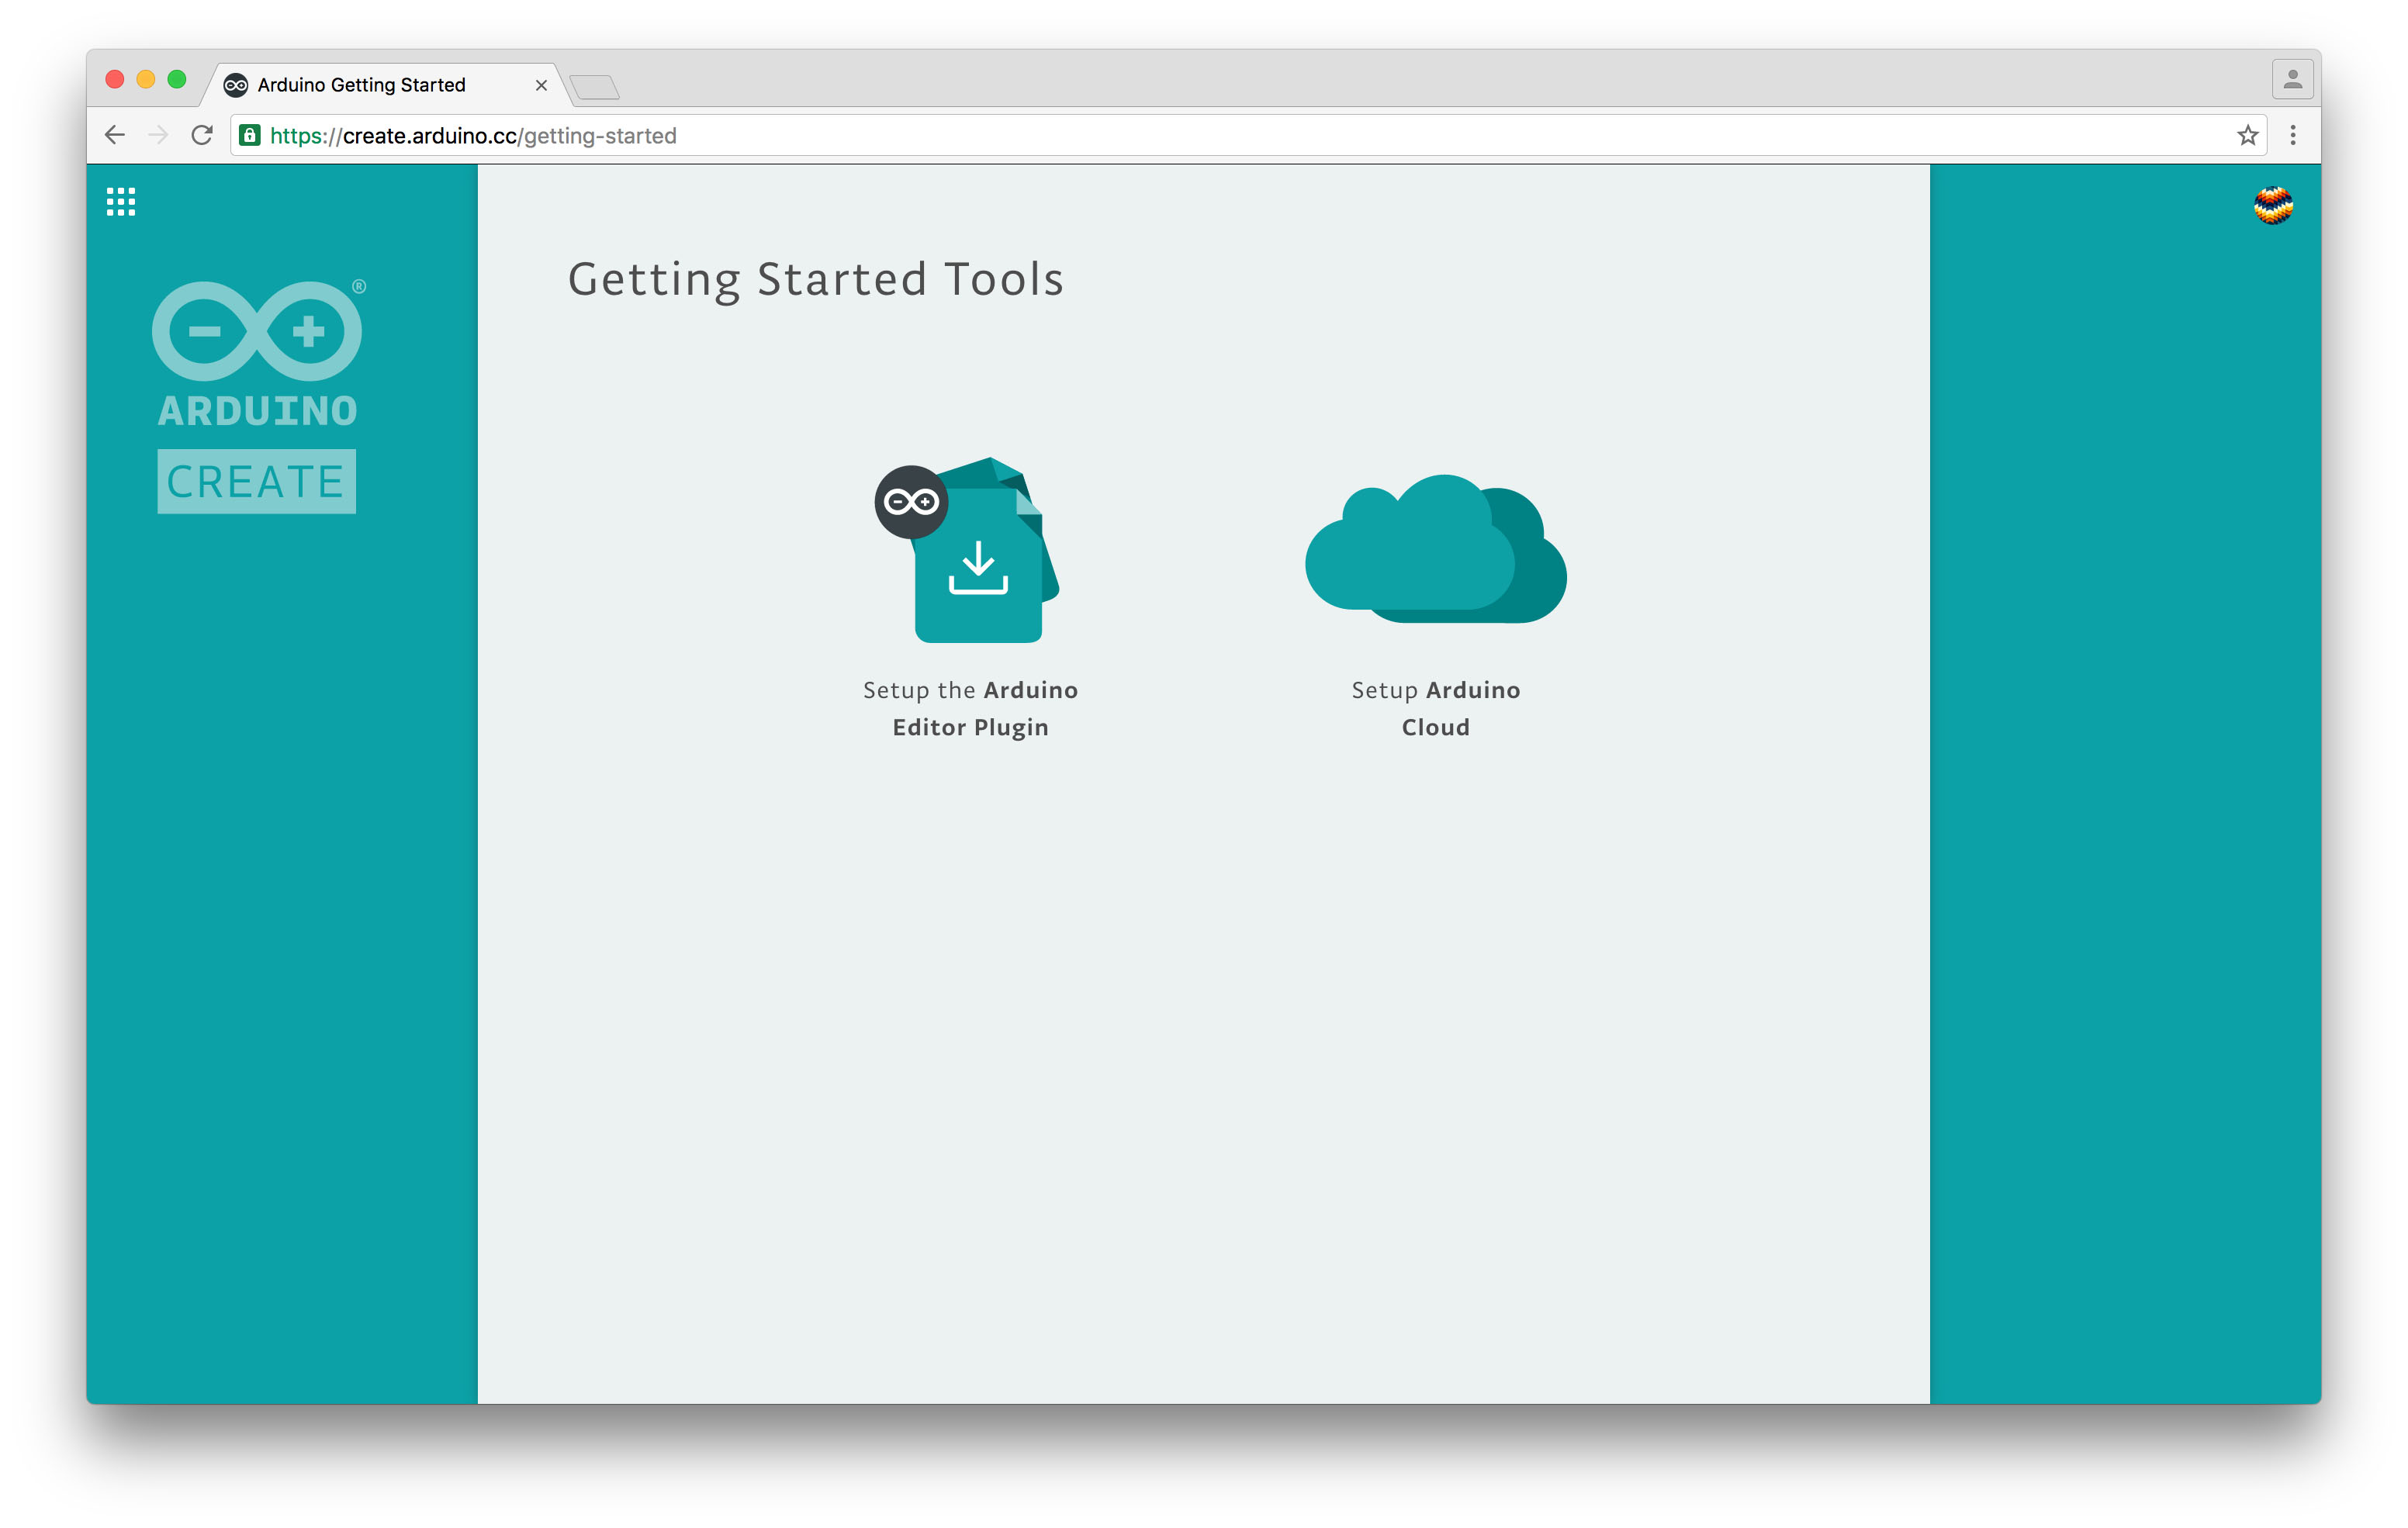Bookmark this page with the star icon
Image resolution: width=2408 pixels, height=1528 pixels.
[2248, 135]
